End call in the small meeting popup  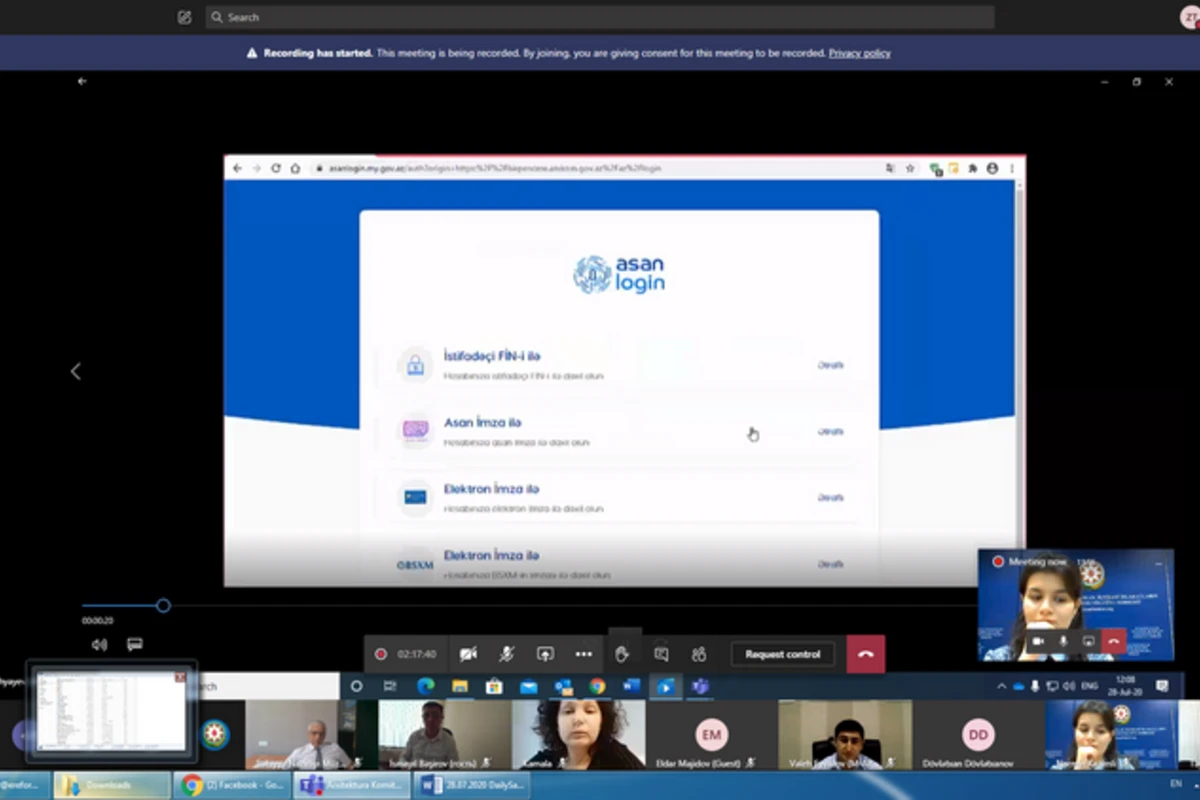(1113, 641)
